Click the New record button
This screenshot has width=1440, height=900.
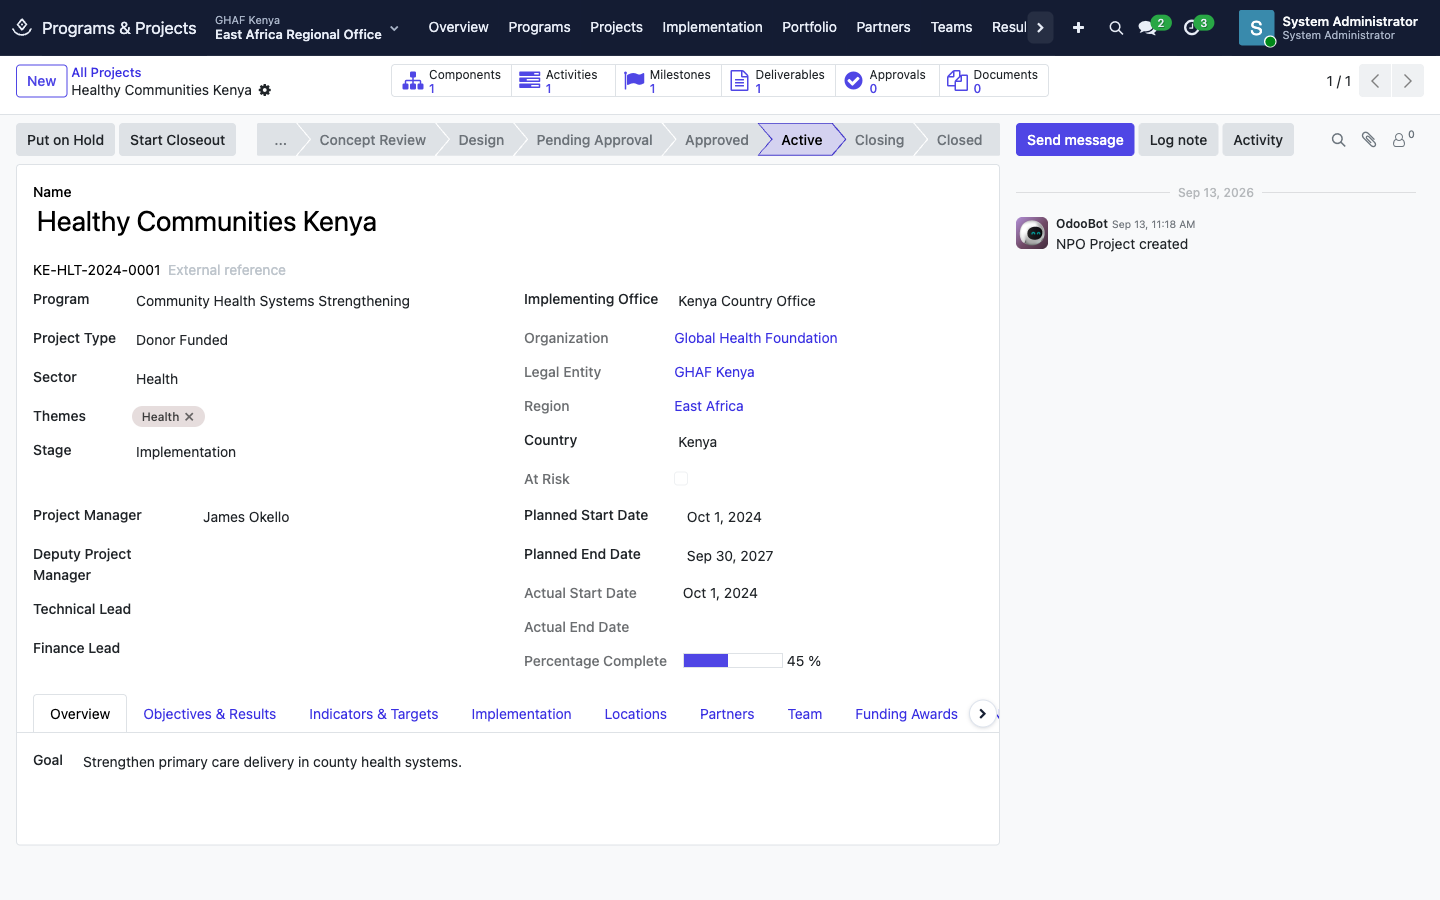(x=41, y=81)
